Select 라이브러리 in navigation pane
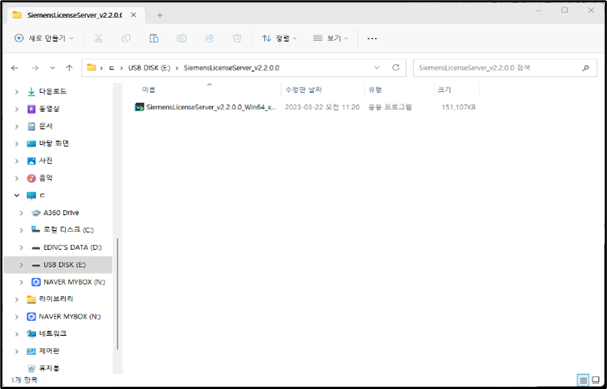607x389 pixels. [x=56, y=299]
